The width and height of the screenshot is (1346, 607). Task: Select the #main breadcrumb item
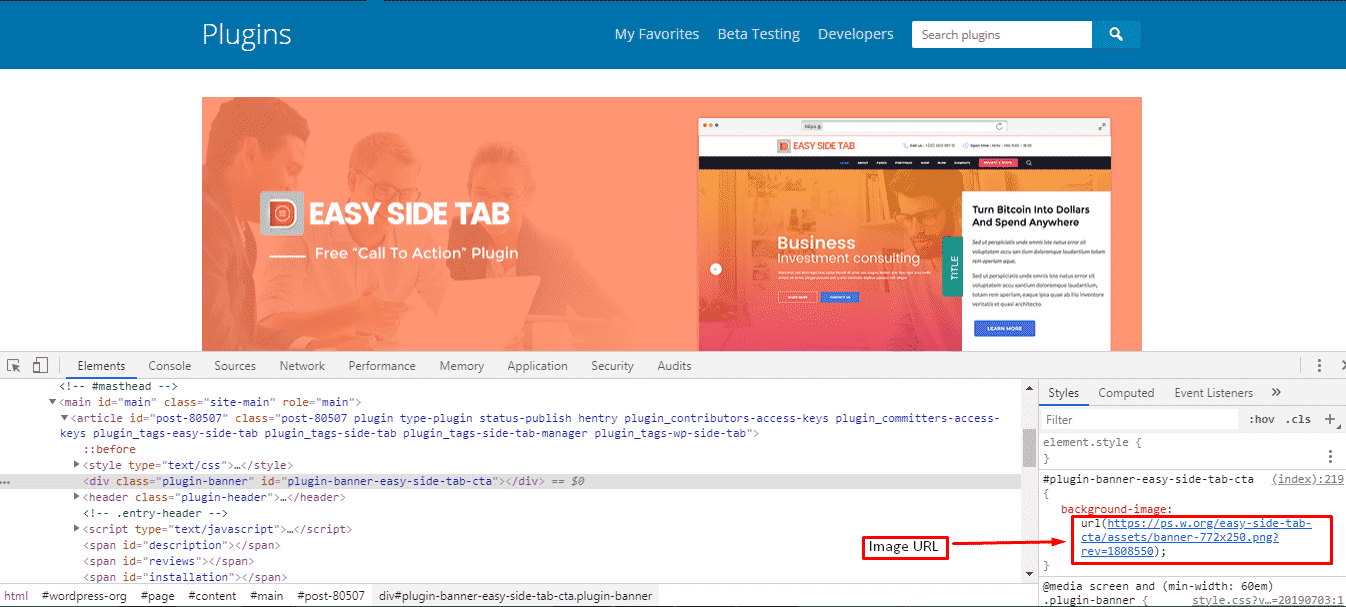coord(266,596)
